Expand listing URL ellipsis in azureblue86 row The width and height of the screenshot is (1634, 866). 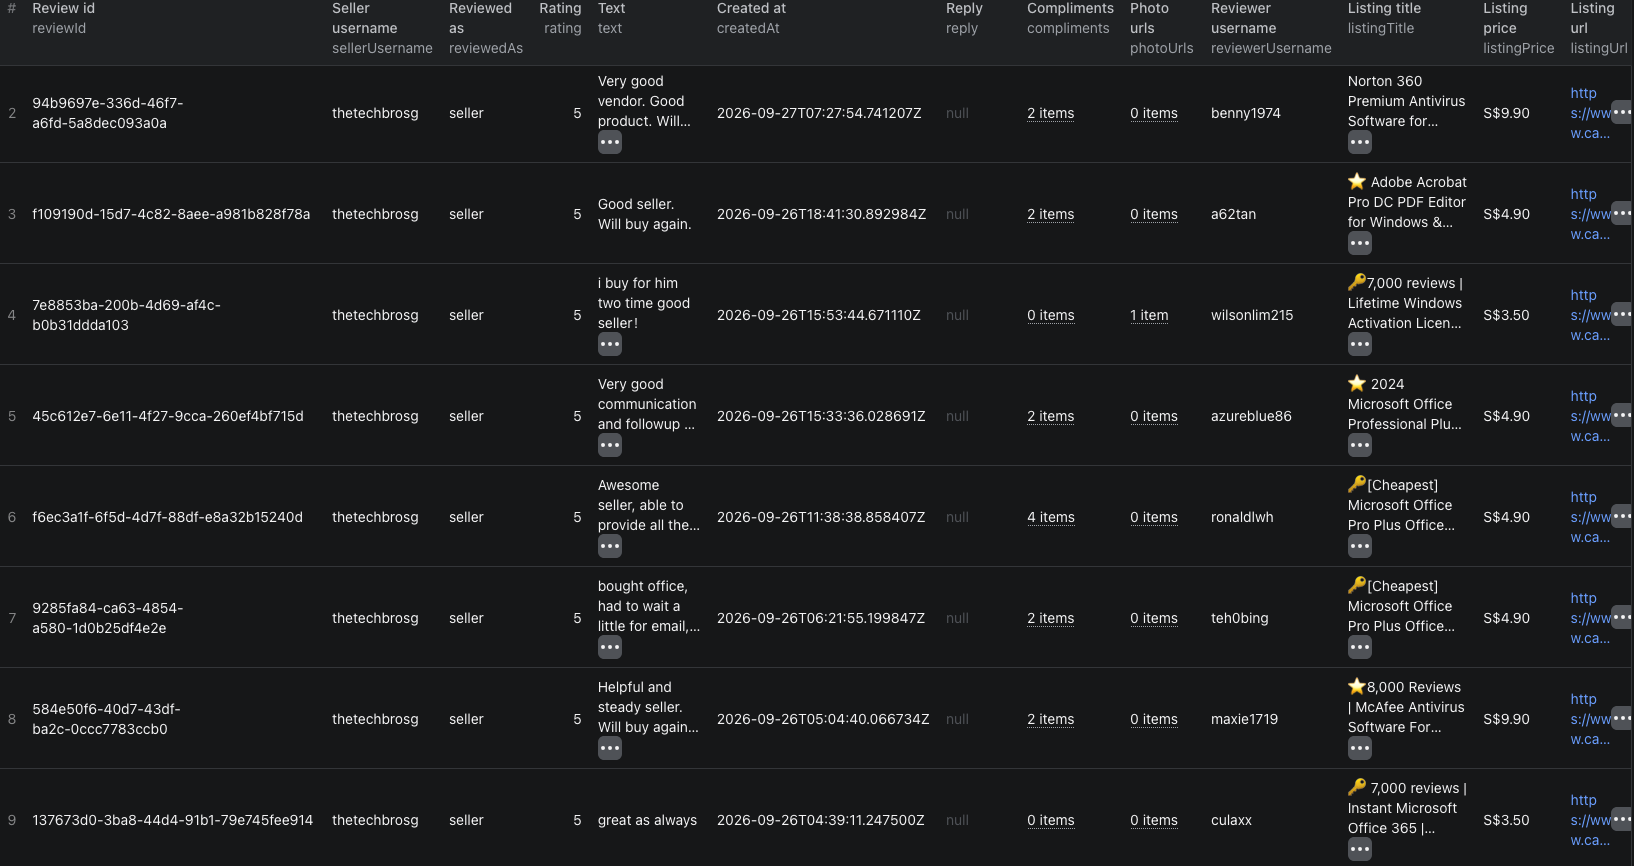(1622, 416)
